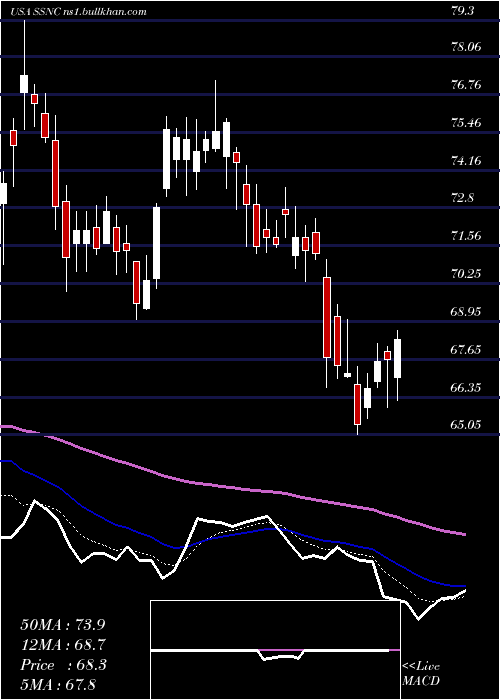500x700 pixels.
Task: Select the 68.95 price axis label
Action: [x=467, y=312]
